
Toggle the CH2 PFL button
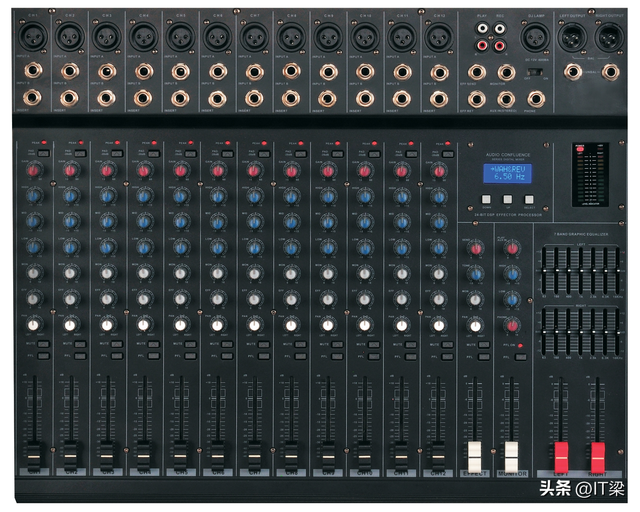(x=80, y=356)
